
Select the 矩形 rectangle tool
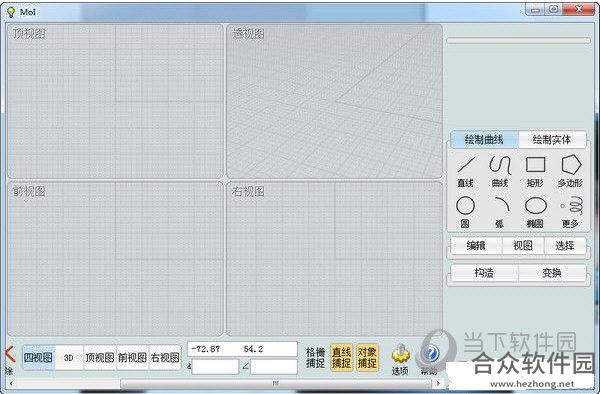535,171
